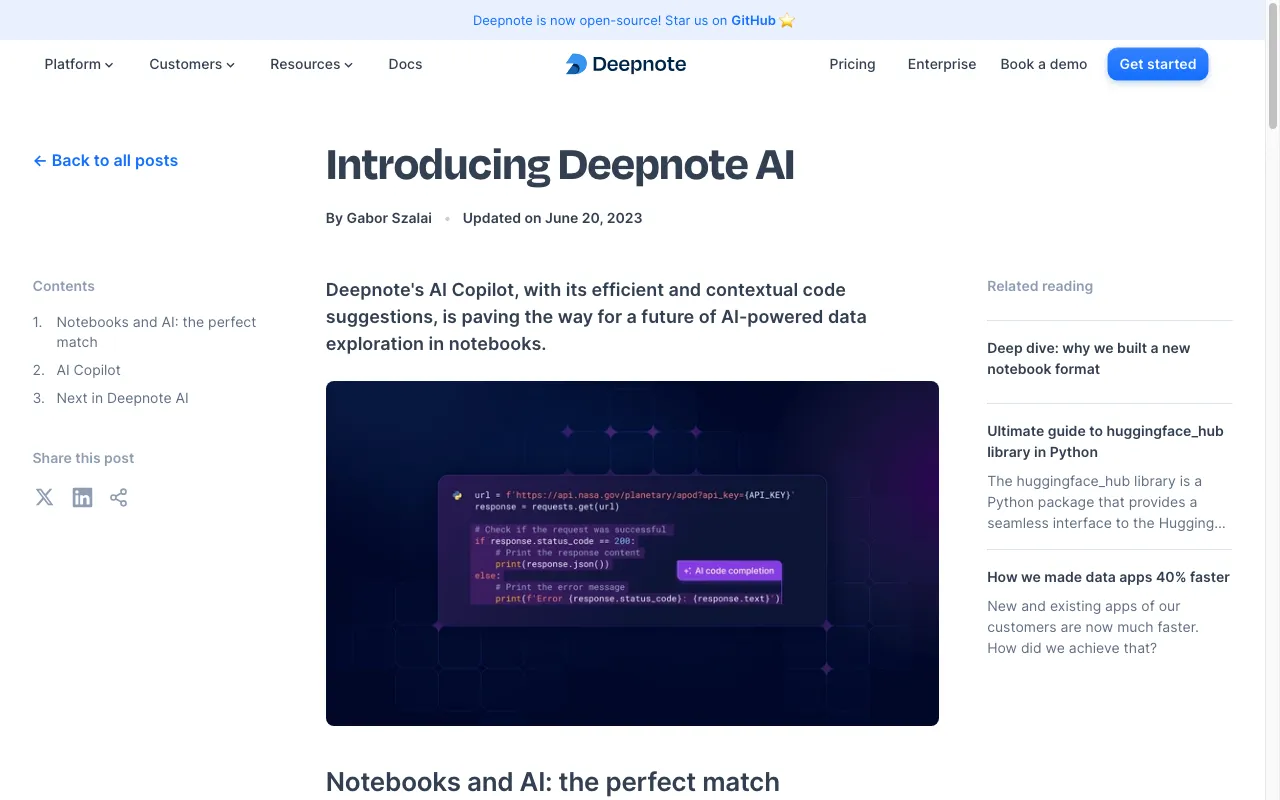Image resolution: width=1280 pixels, height=800 pixels.
Task: Open the Docs page
Action: (405, 64)
